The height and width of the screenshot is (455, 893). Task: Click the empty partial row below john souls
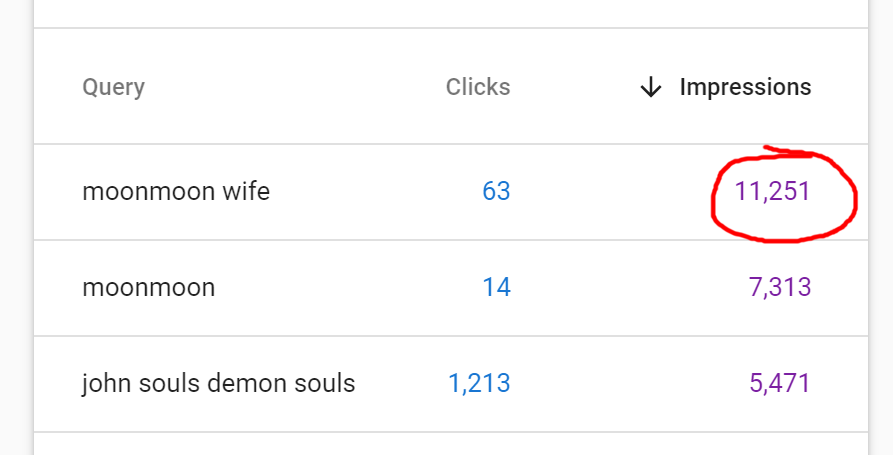[x=451, y=444]
